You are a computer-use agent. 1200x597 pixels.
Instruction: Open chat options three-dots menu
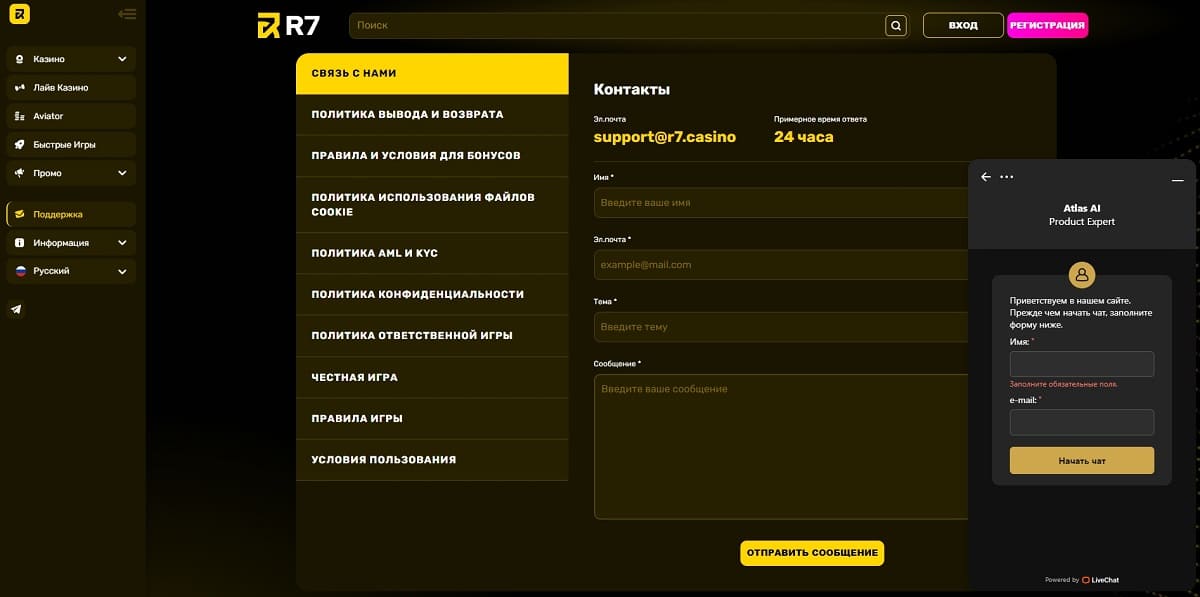point(1007,177)
